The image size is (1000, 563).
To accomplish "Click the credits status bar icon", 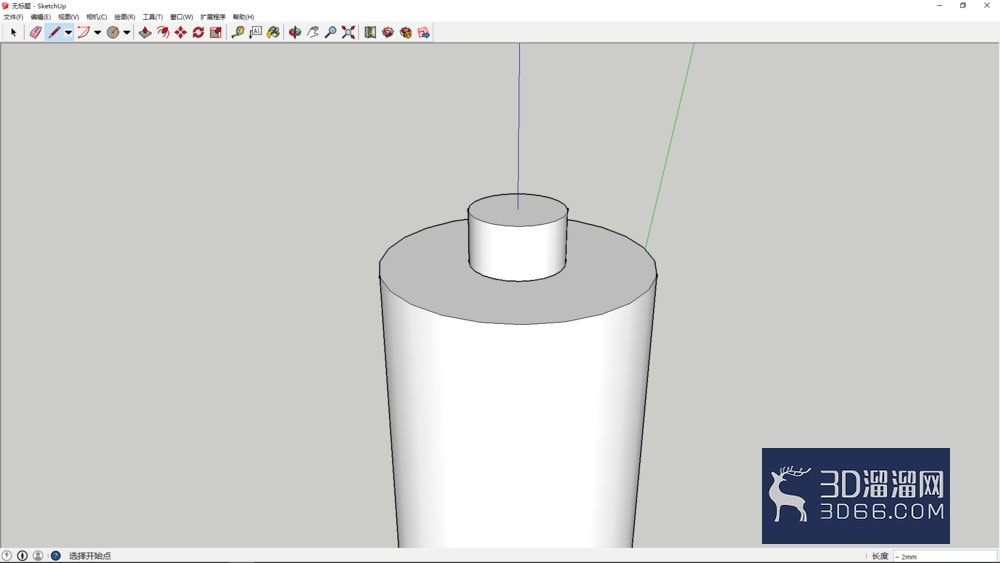I will click(22, 555).
